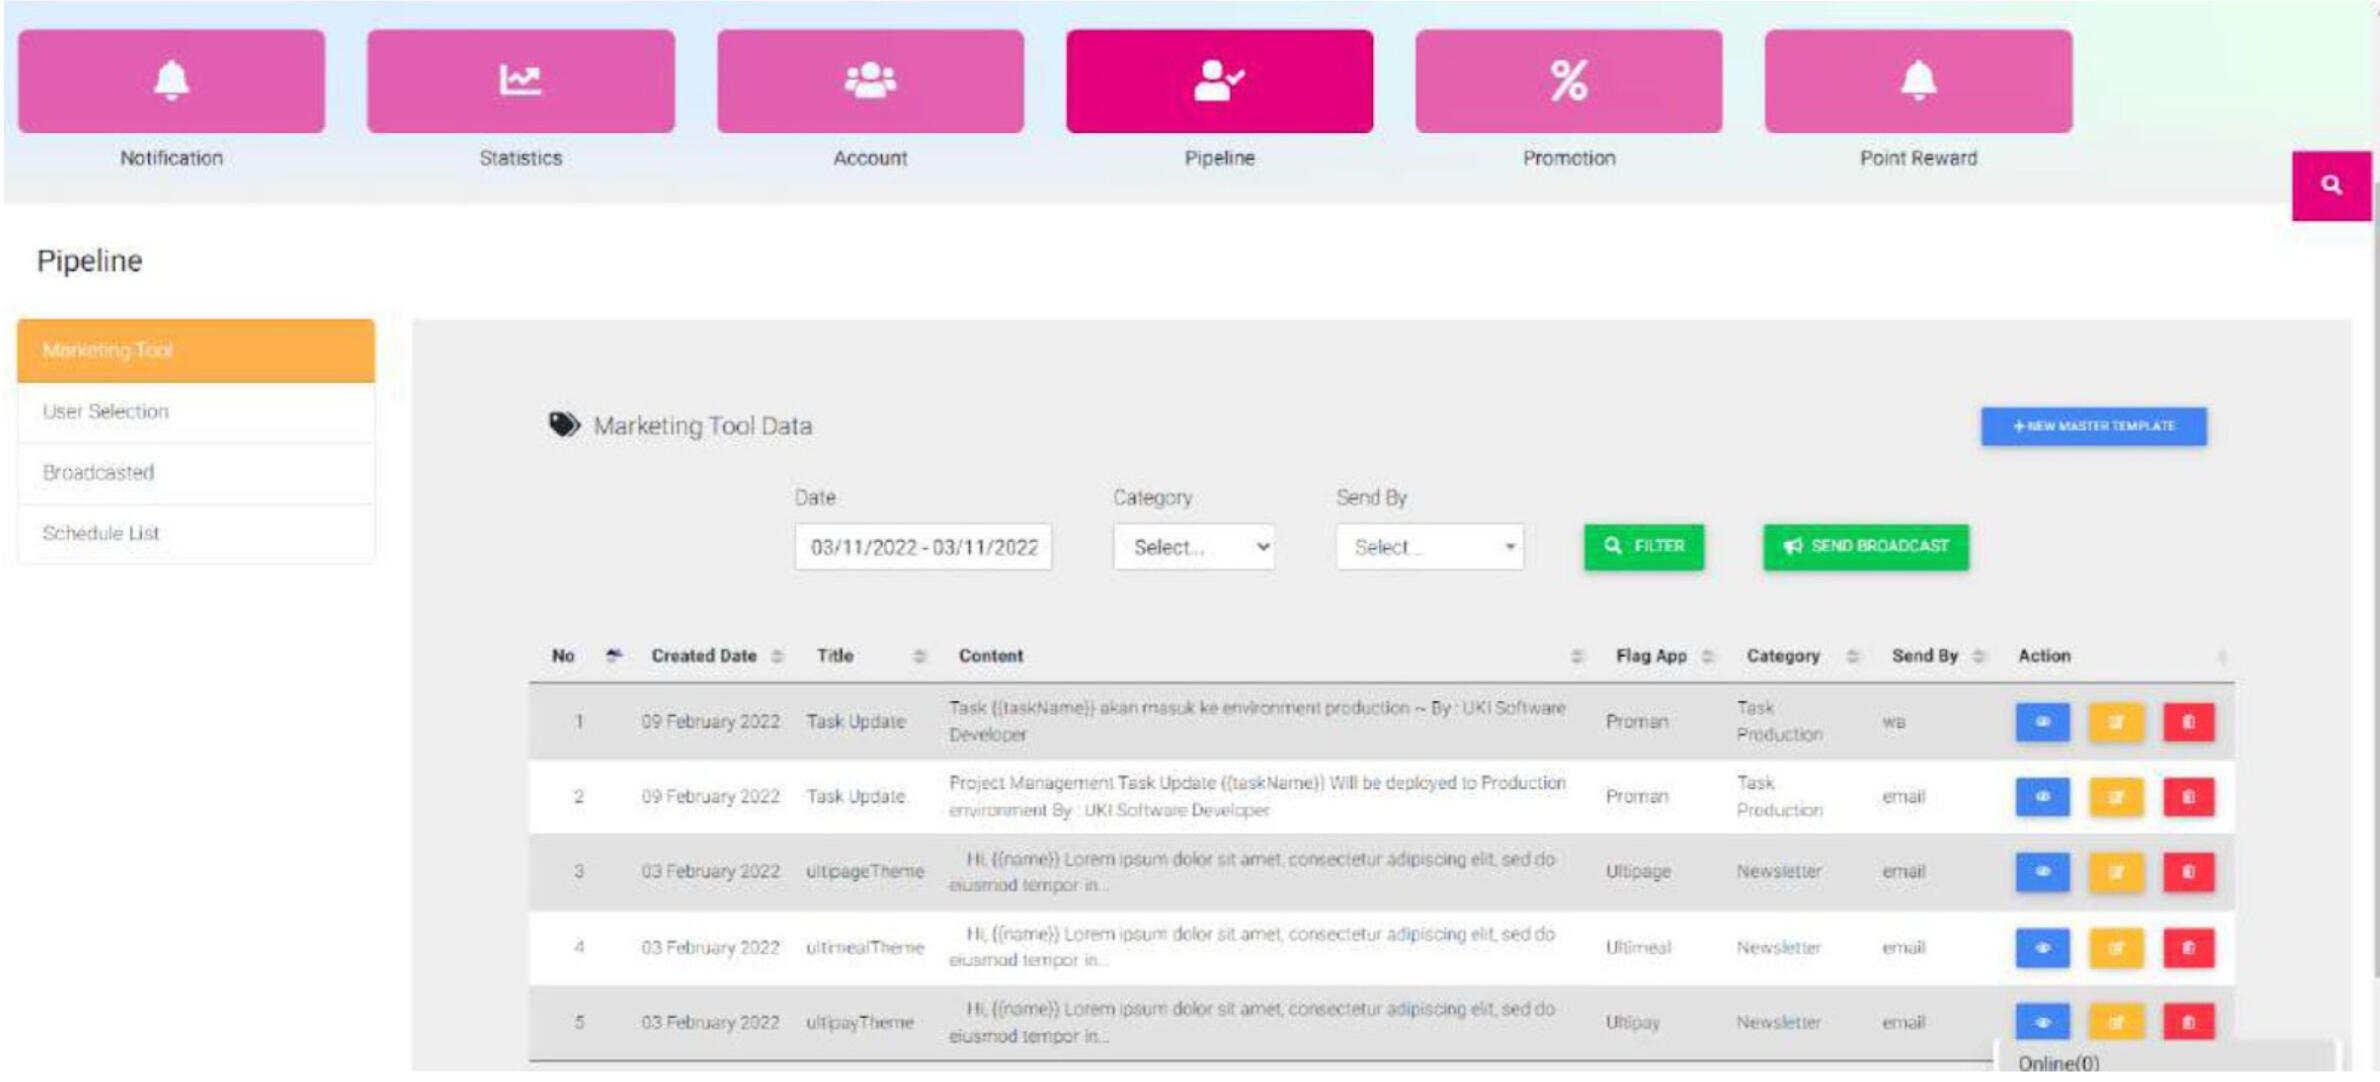The width and height of the screenshot is (2380, 1082).
Task: Click the pink search magnifier button
Action: 2330,186
